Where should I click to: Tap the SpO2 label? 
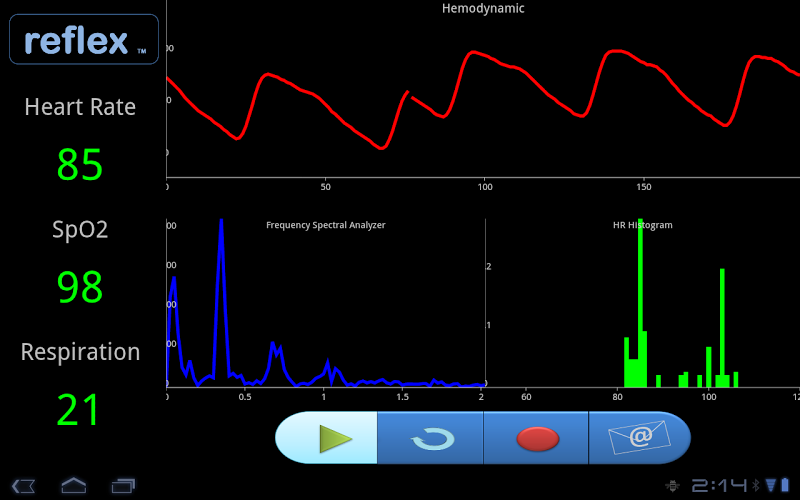coord(80,230)
